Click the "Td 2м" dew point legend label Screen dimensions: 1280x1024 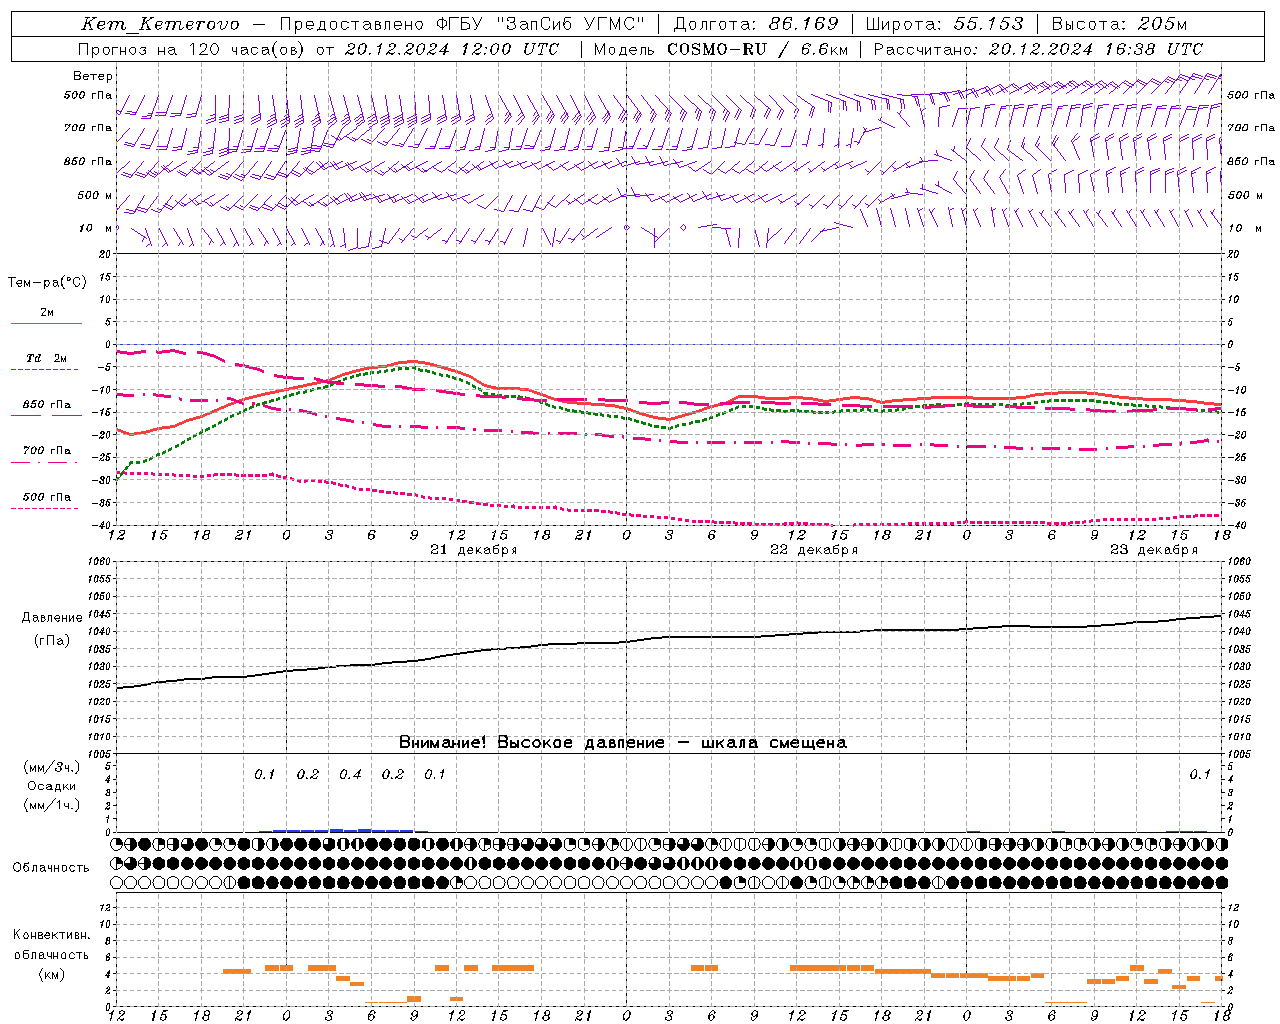pos(46,358)
